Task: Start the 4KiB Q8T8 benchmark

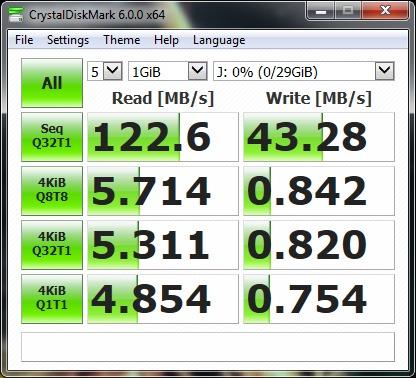Action: click(52, 191)
